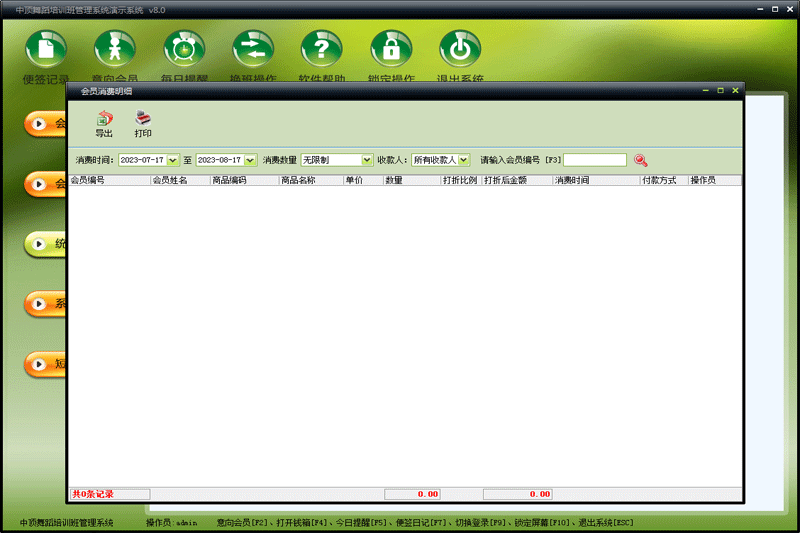The height and width of the screenshot is (533, 800).
Task: Sort by the 商品编码 column header
Action: click(245, 180)
